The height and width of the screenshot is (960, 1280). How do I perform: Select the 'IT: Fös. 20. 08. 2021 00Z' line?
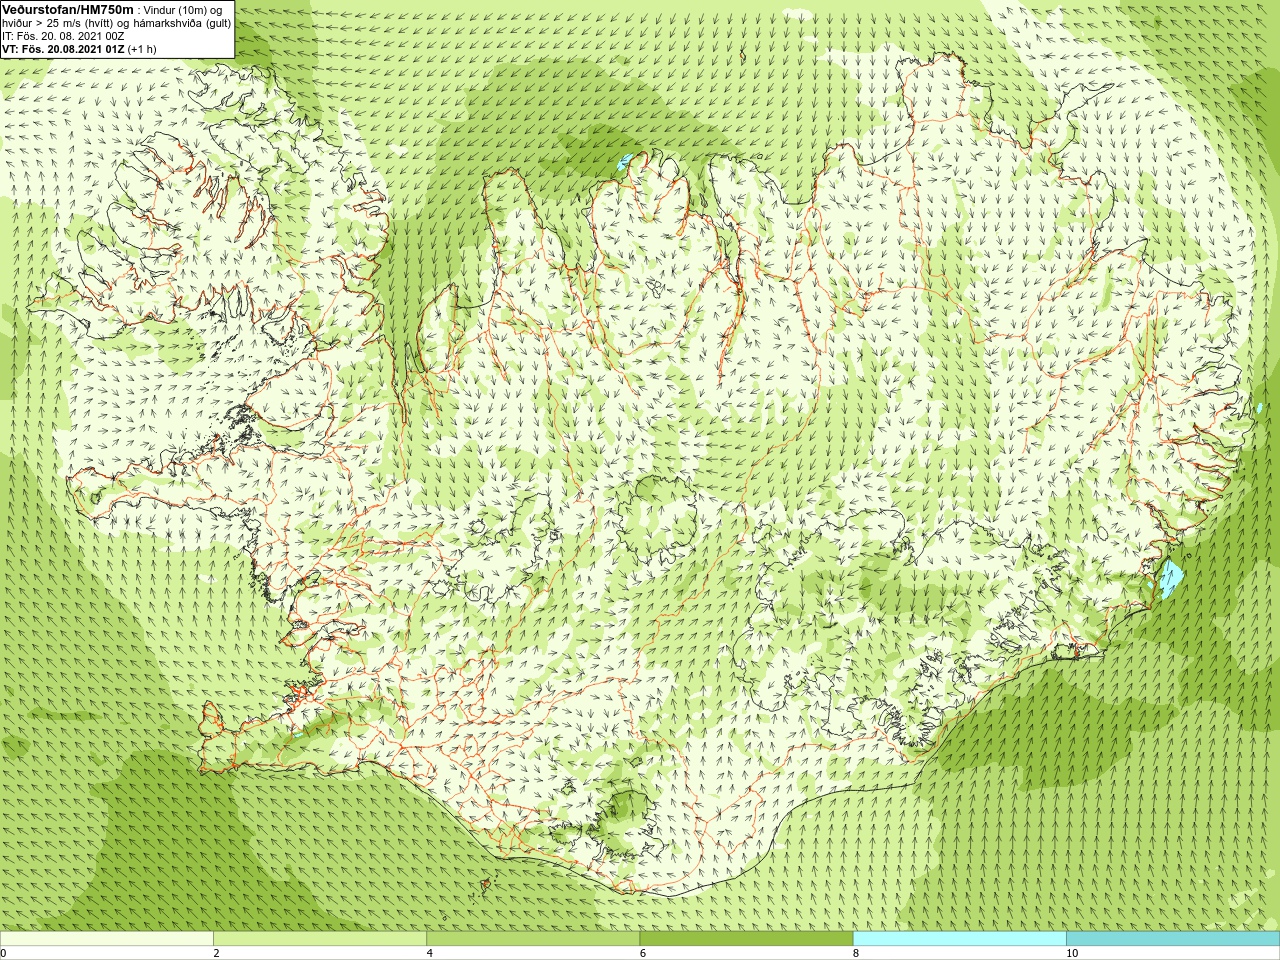[x=62, y=35]
